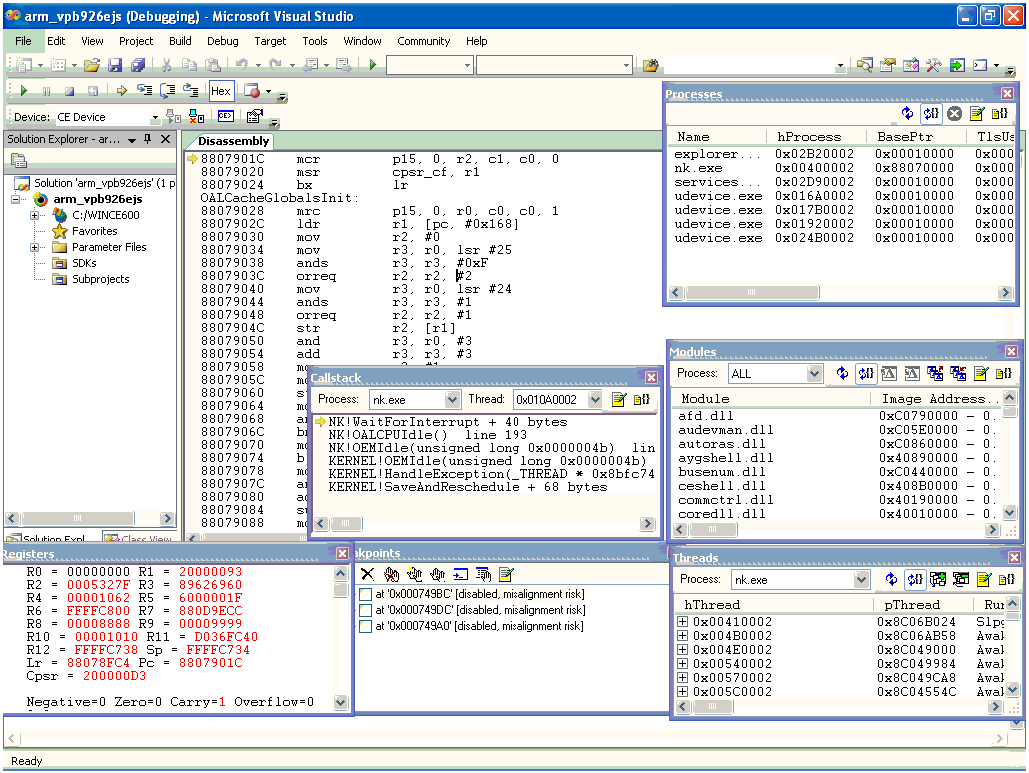
Task: Enable the breakpoint checkbox at address 0x000749BC
Action: point(366,592)
